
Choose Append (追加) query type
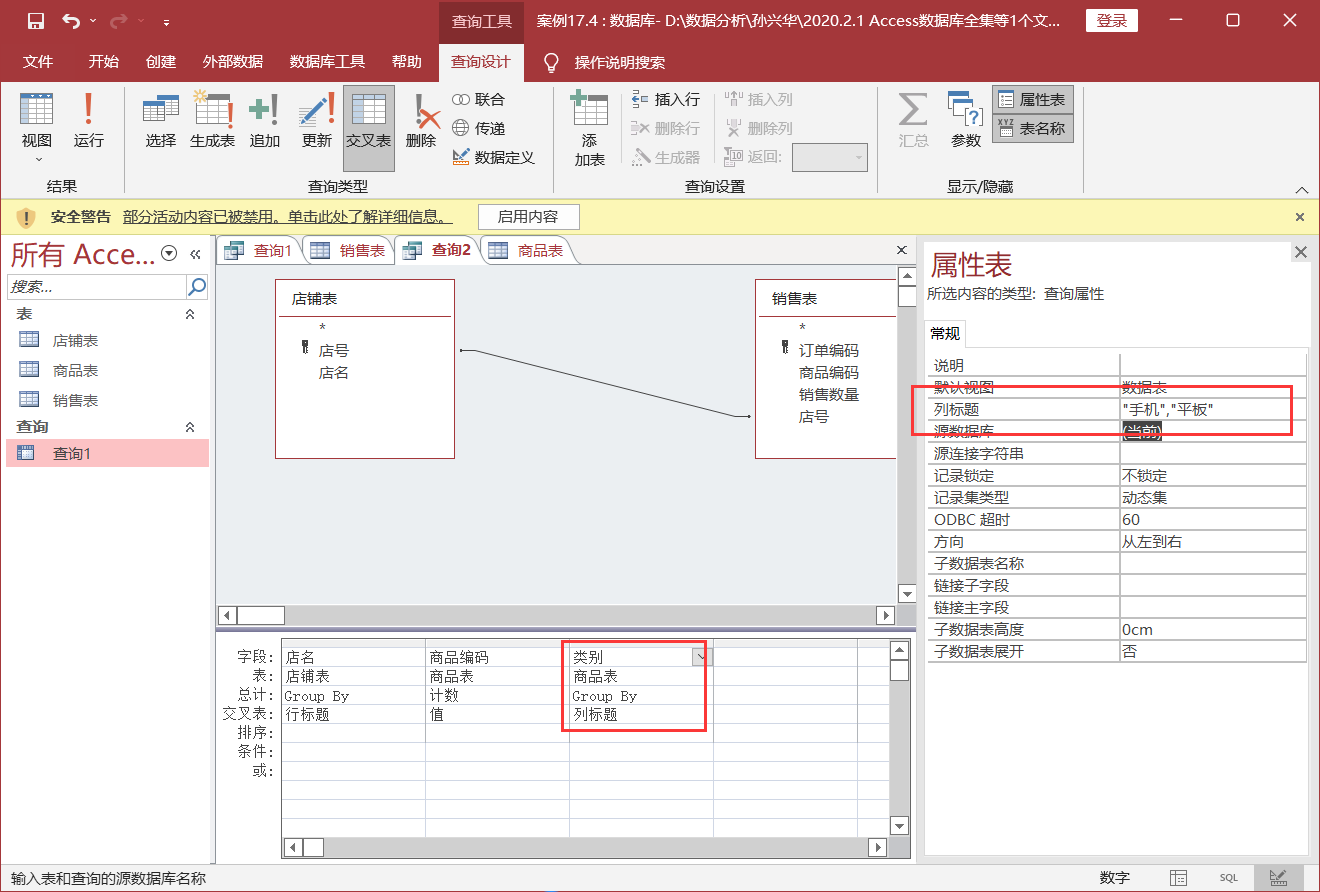(264, 122)
